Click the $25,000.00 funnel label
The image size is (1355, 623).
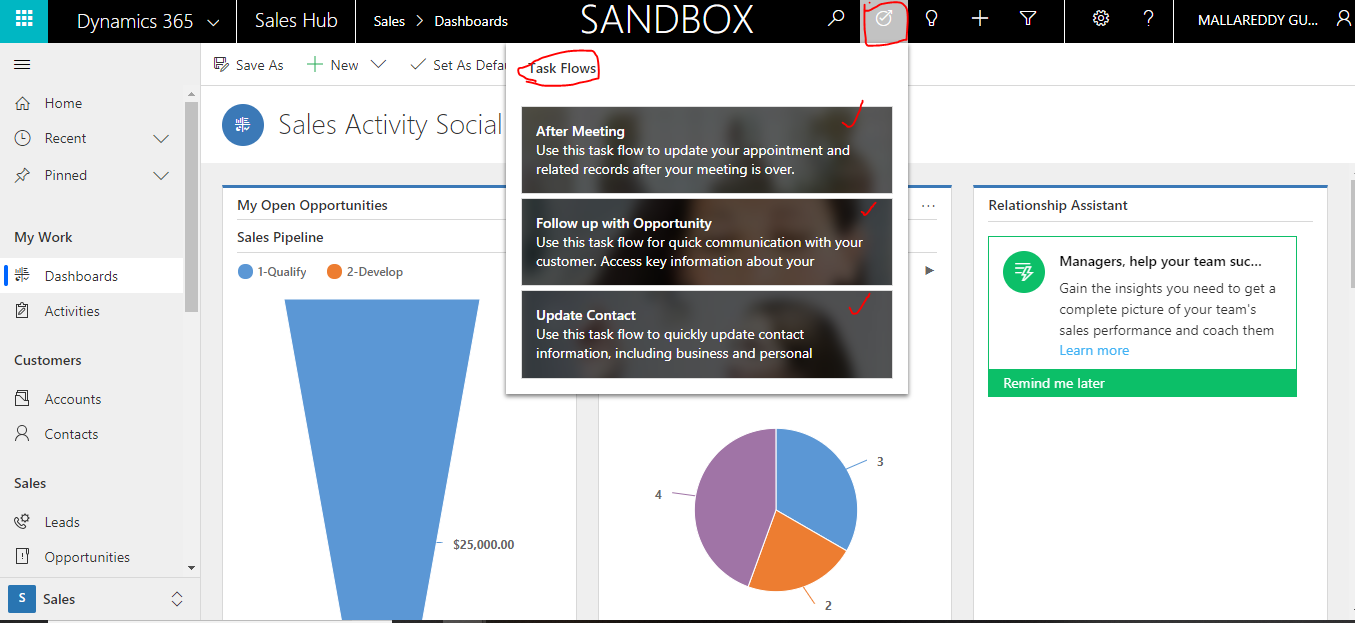(484, 545)
